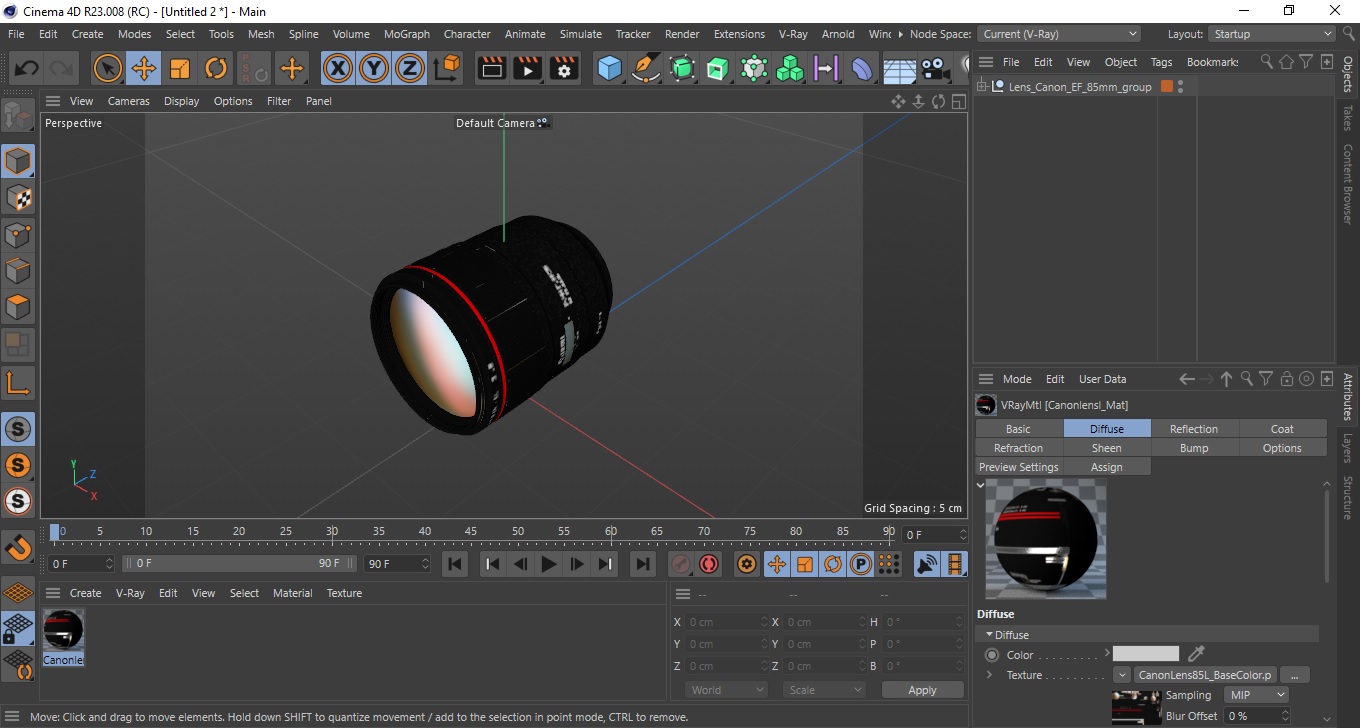The width and height of the screenshot is (1360, 728).
Task: Open the Cameras viewport menu
Action: tap(129, 101)
